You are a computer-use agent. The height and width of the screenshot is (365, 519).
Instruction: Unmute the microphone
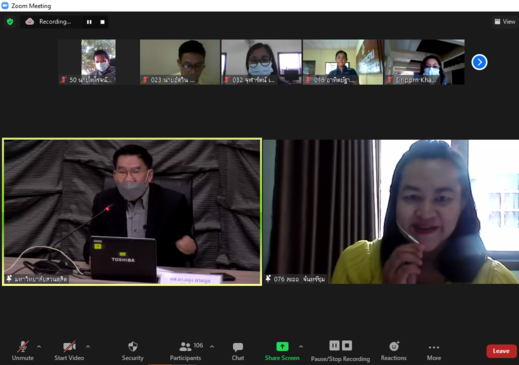coord(23,351)
